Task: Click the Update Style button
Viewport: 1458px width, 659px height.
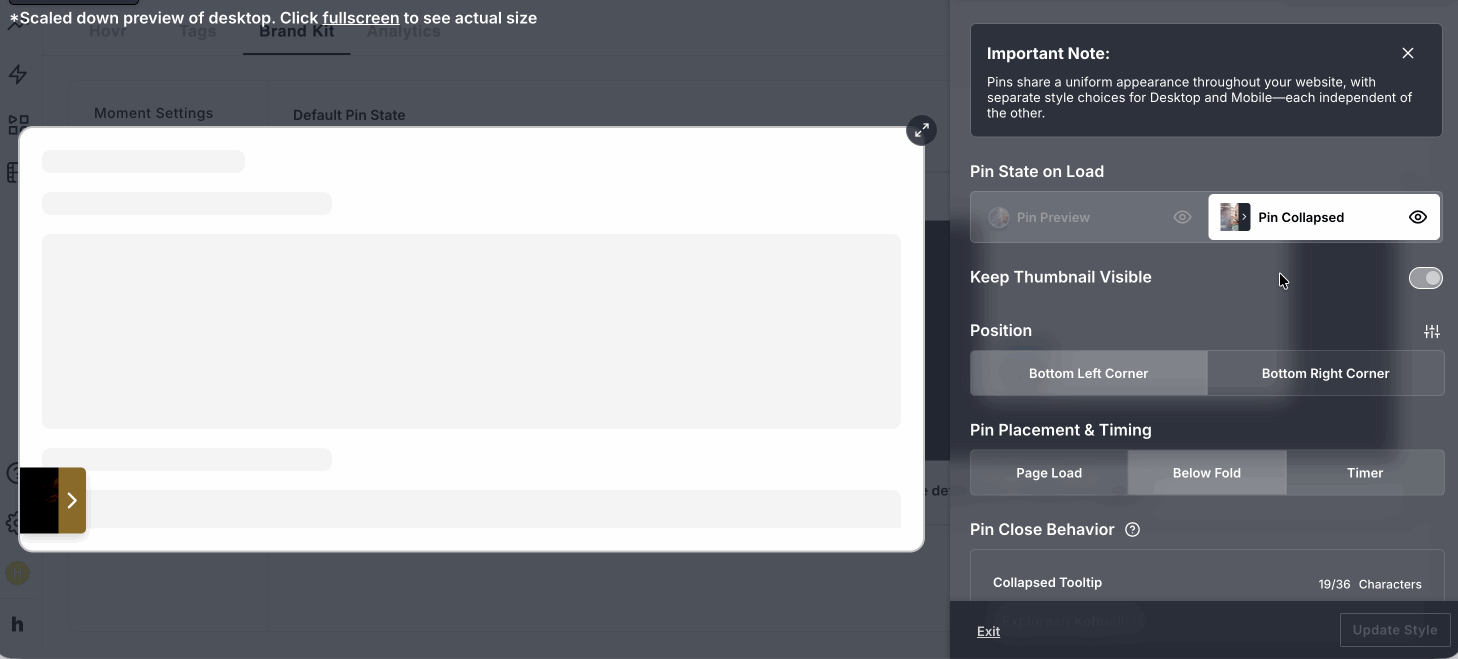Action: pos(1395,630)
